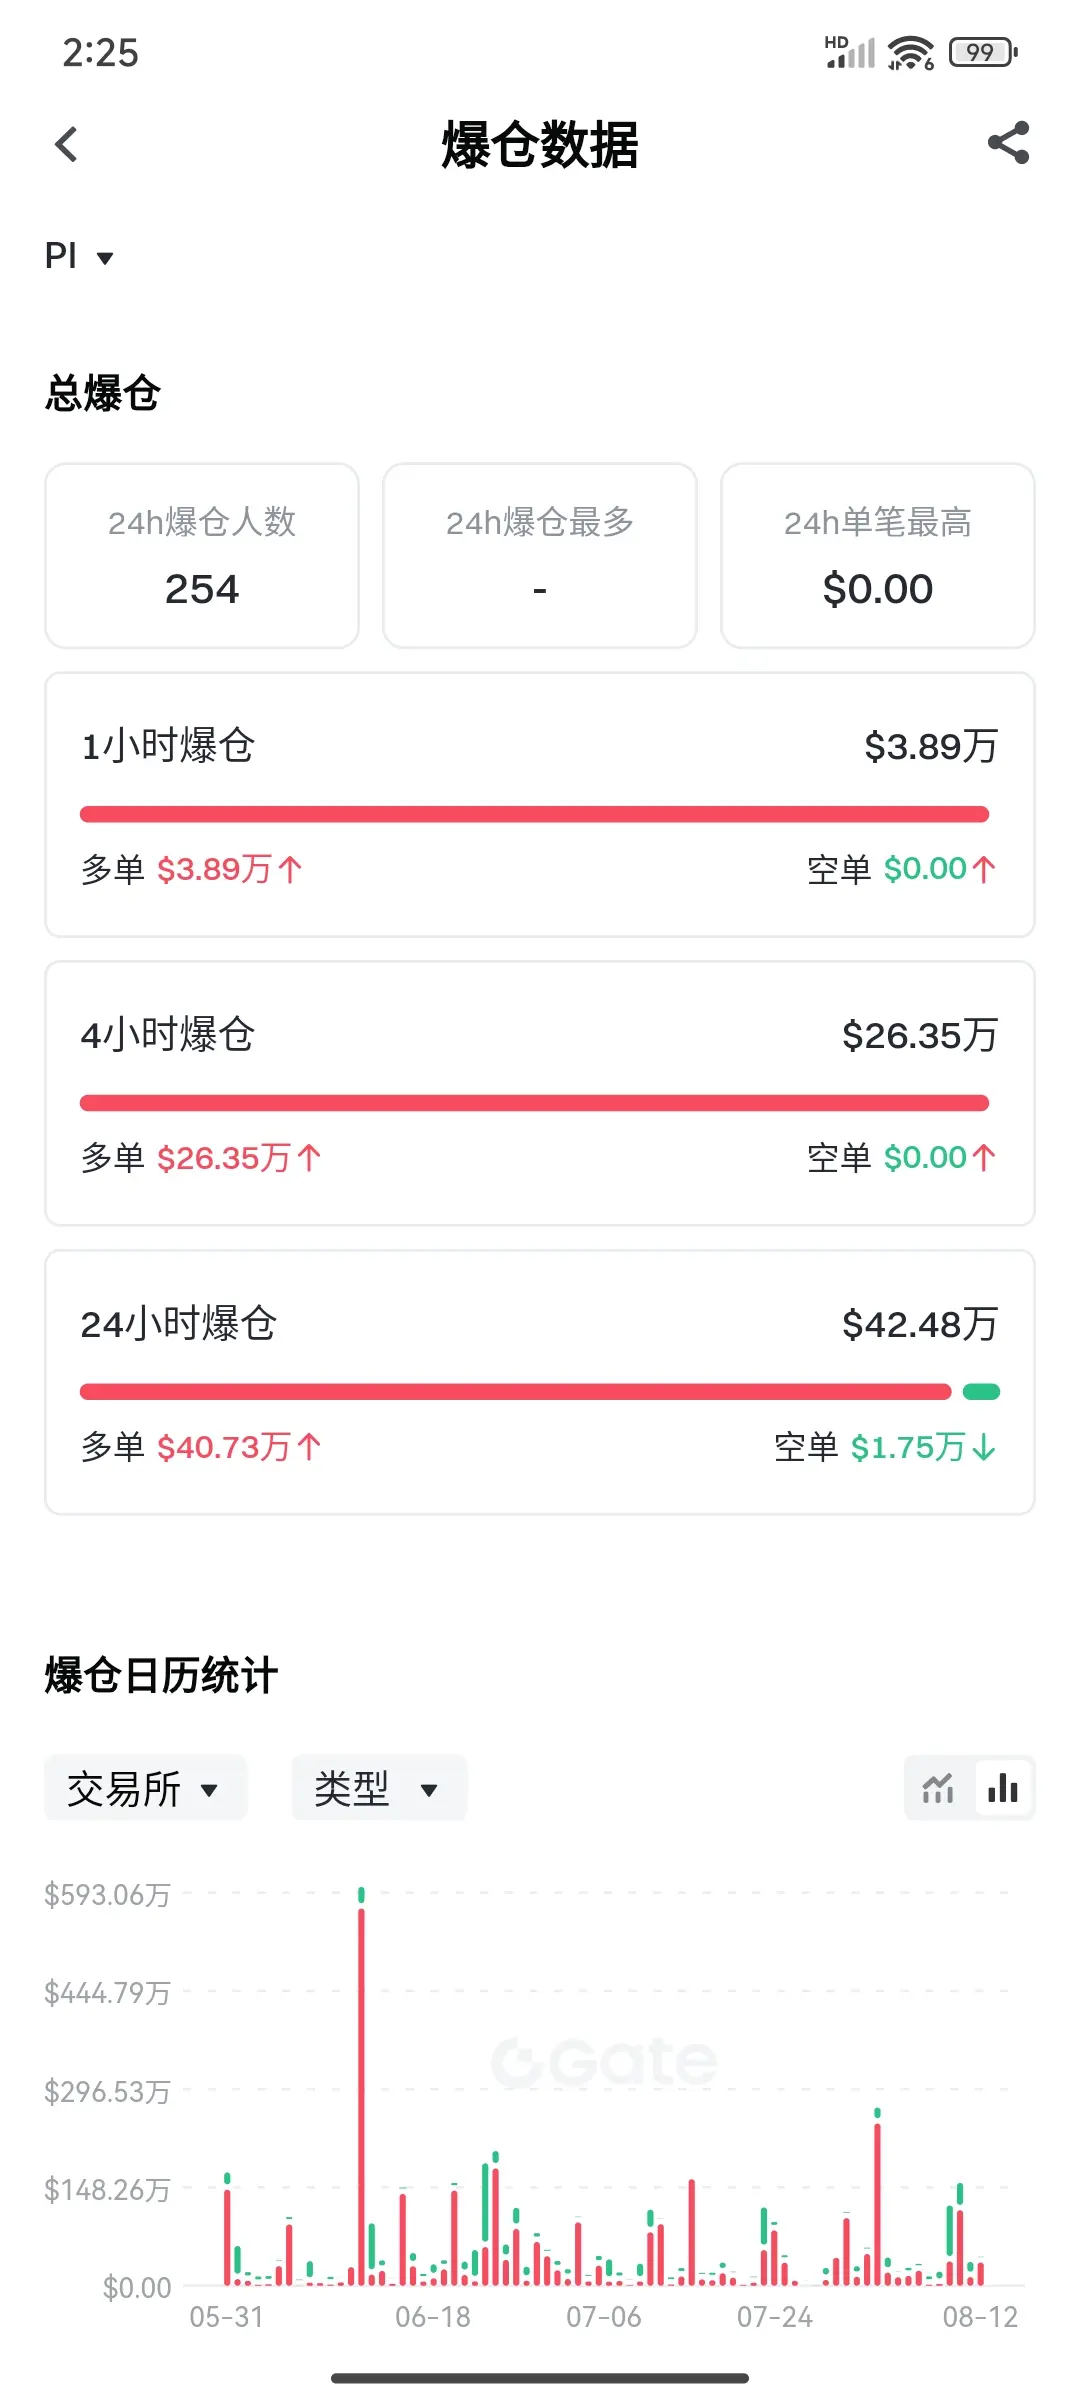The height and width of the screenshot is (2400, 1080).
Task: Switch to line chart view icon
Action: coord(938,1788)
